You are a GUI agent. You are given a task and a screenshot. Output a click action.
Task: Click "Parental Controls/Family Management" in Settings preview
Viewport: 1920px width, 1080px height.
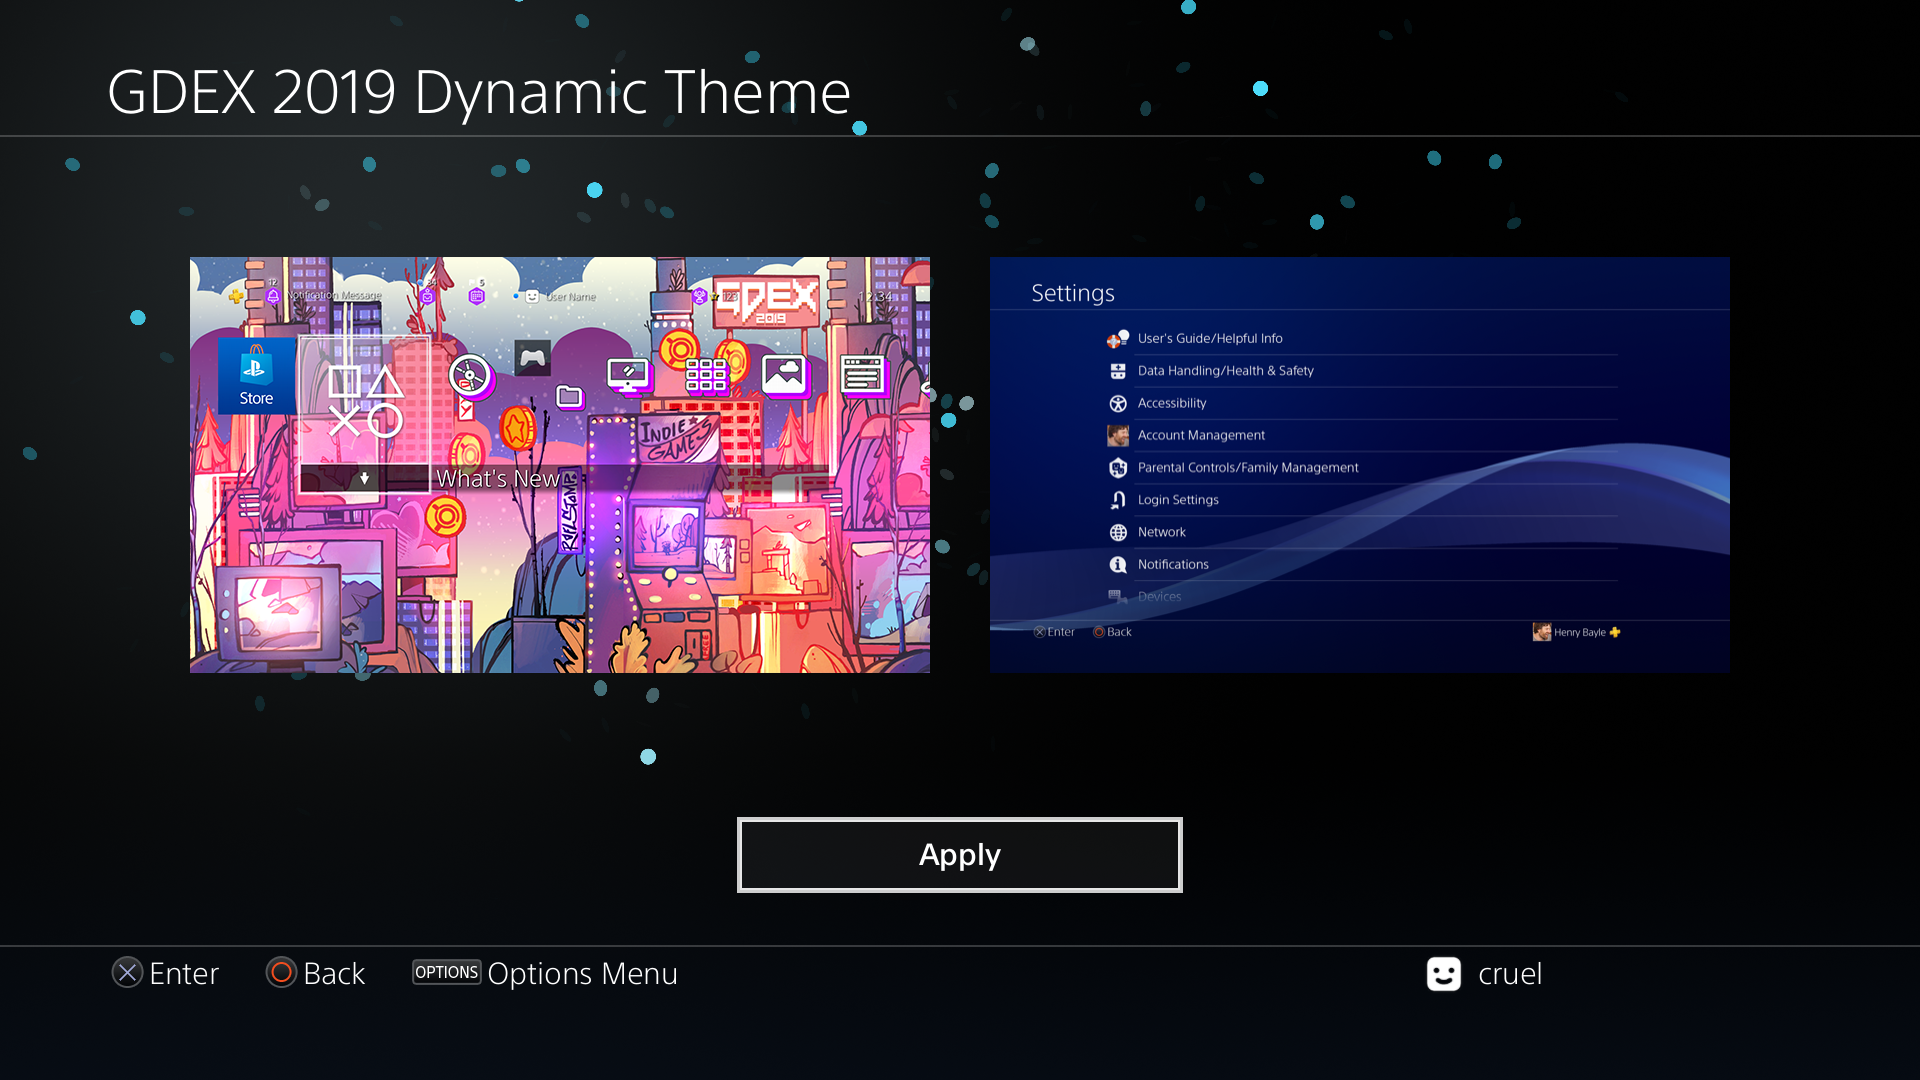pyautogui.click(x=1248, y=467)
